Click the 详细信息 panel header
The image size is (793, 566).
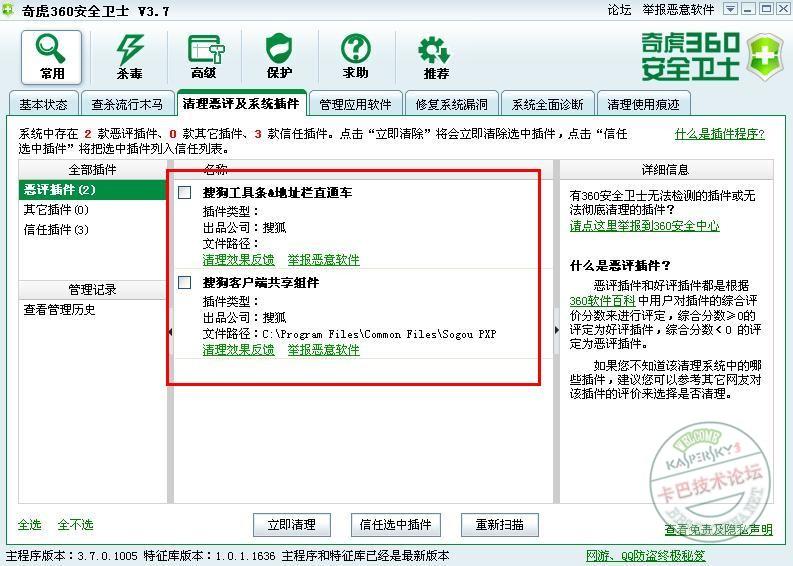[x=666, y=169]
